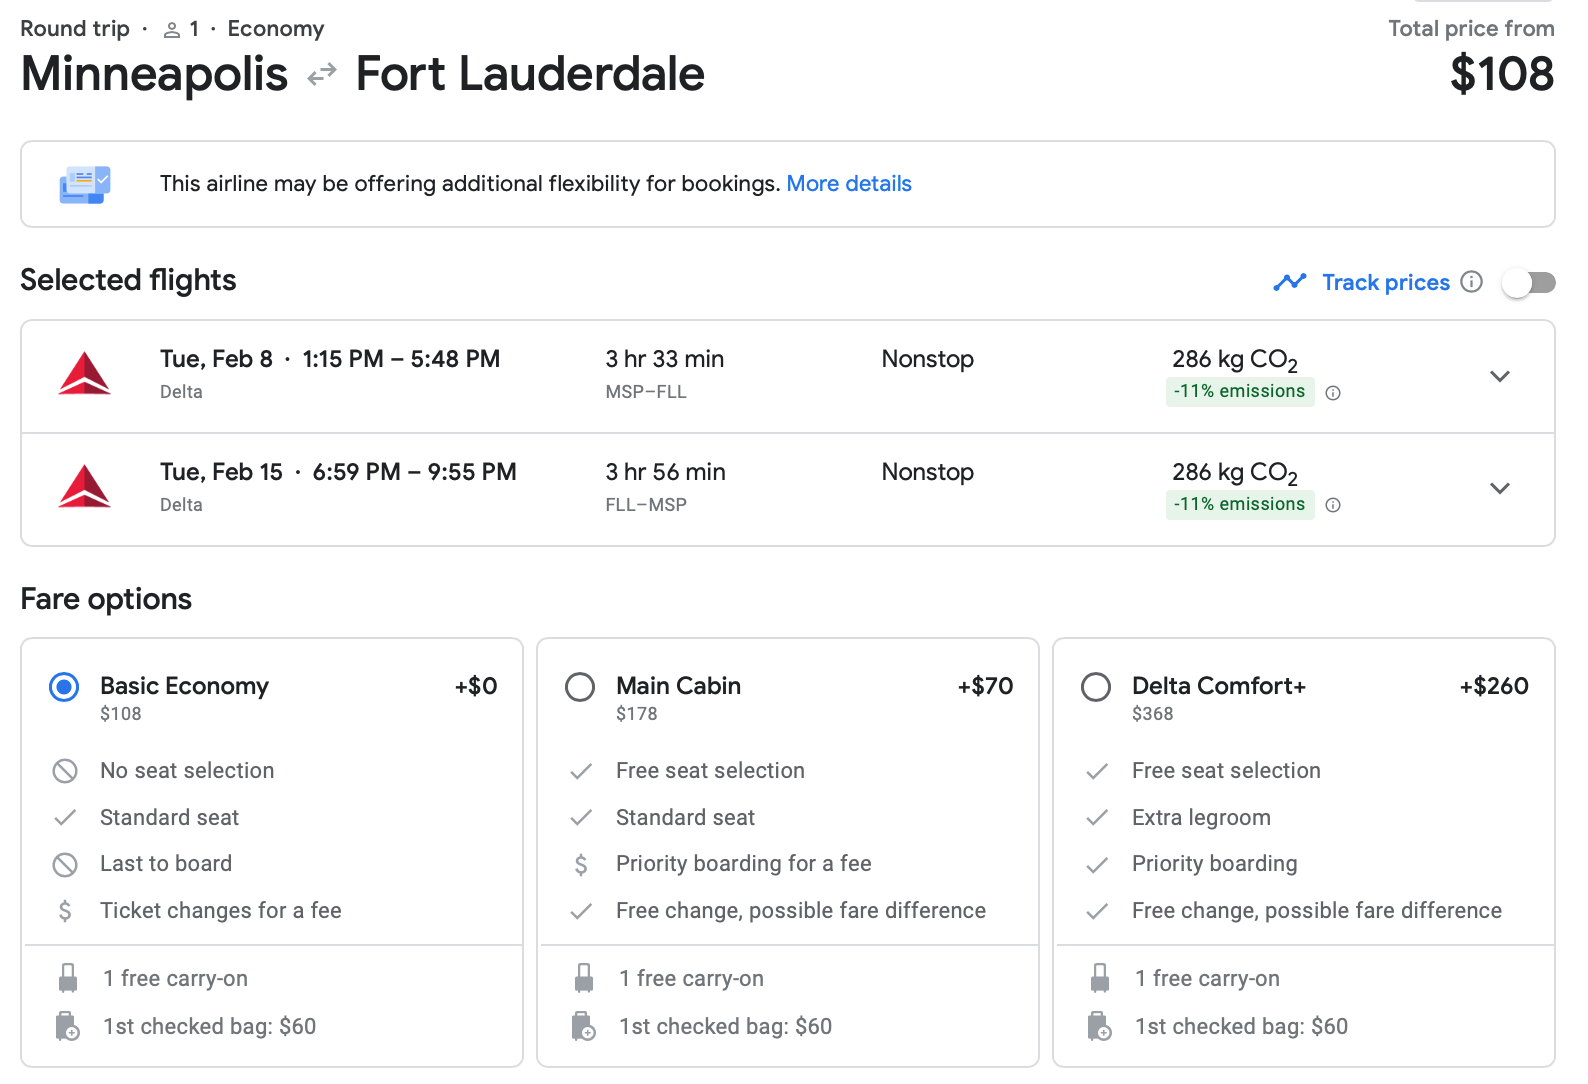Click the Track prices graph icon
Image resolution: width=1588 pixels, height=1084 pixels.
(1289, 282)
